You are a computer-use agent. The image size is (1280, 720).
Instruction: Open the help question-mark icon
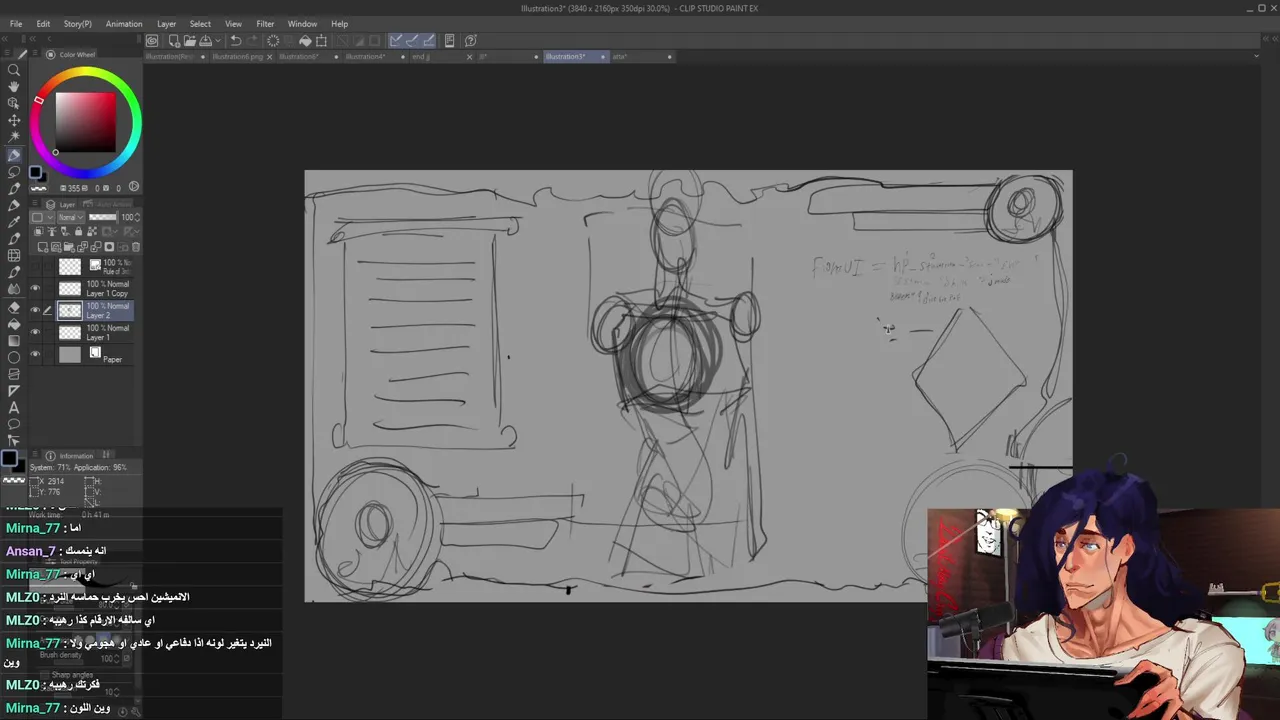470,41
